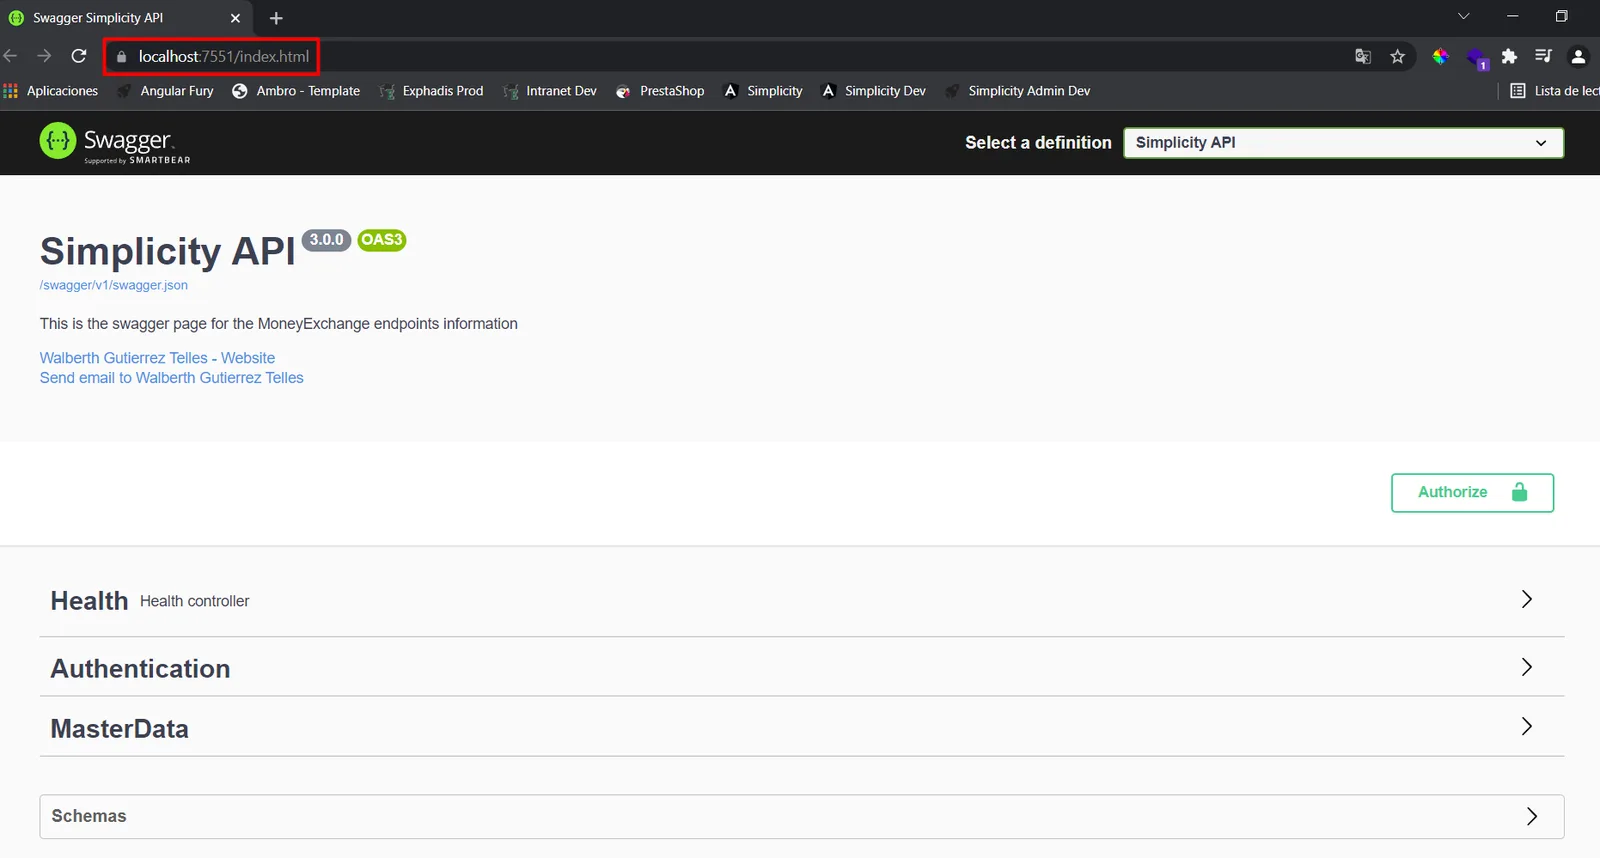Click the OAS3 badge

382,240
